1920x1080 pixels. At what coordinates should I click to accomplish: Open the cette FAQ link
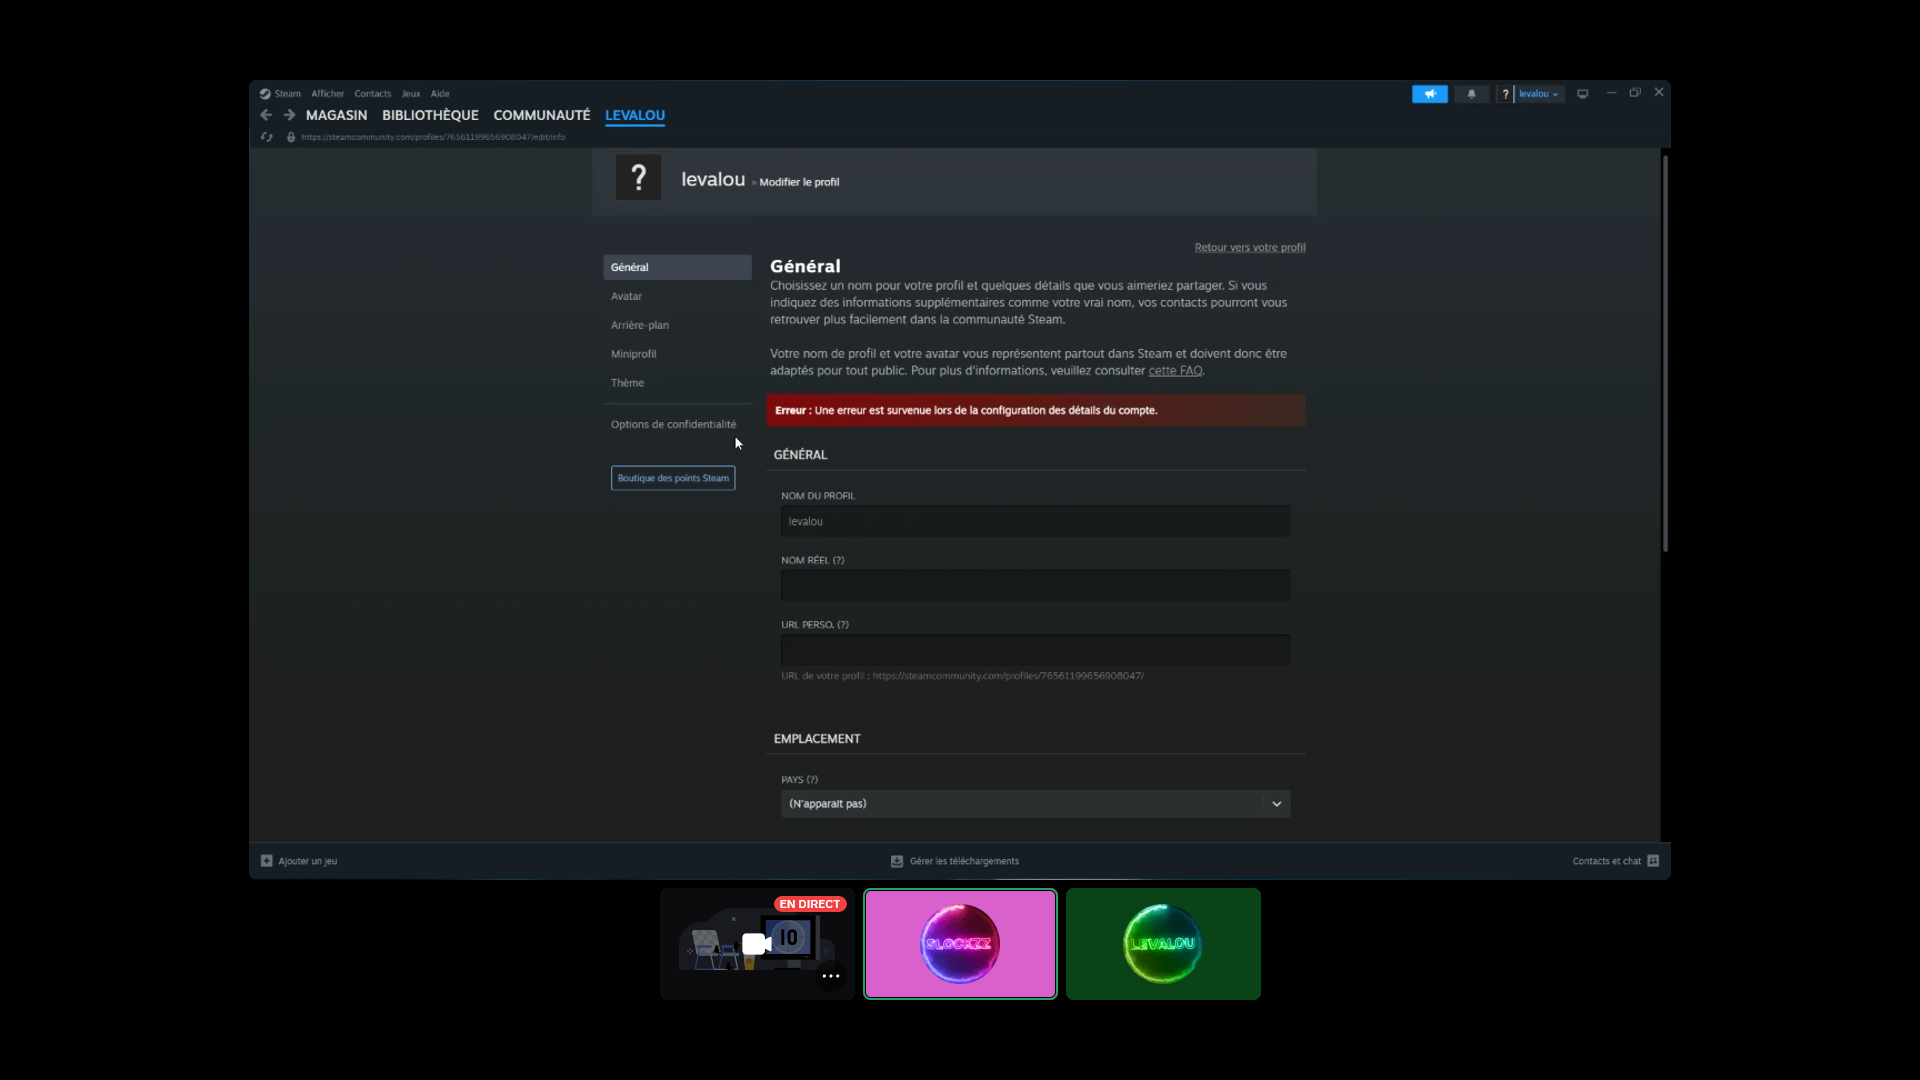coord(1175,371)
